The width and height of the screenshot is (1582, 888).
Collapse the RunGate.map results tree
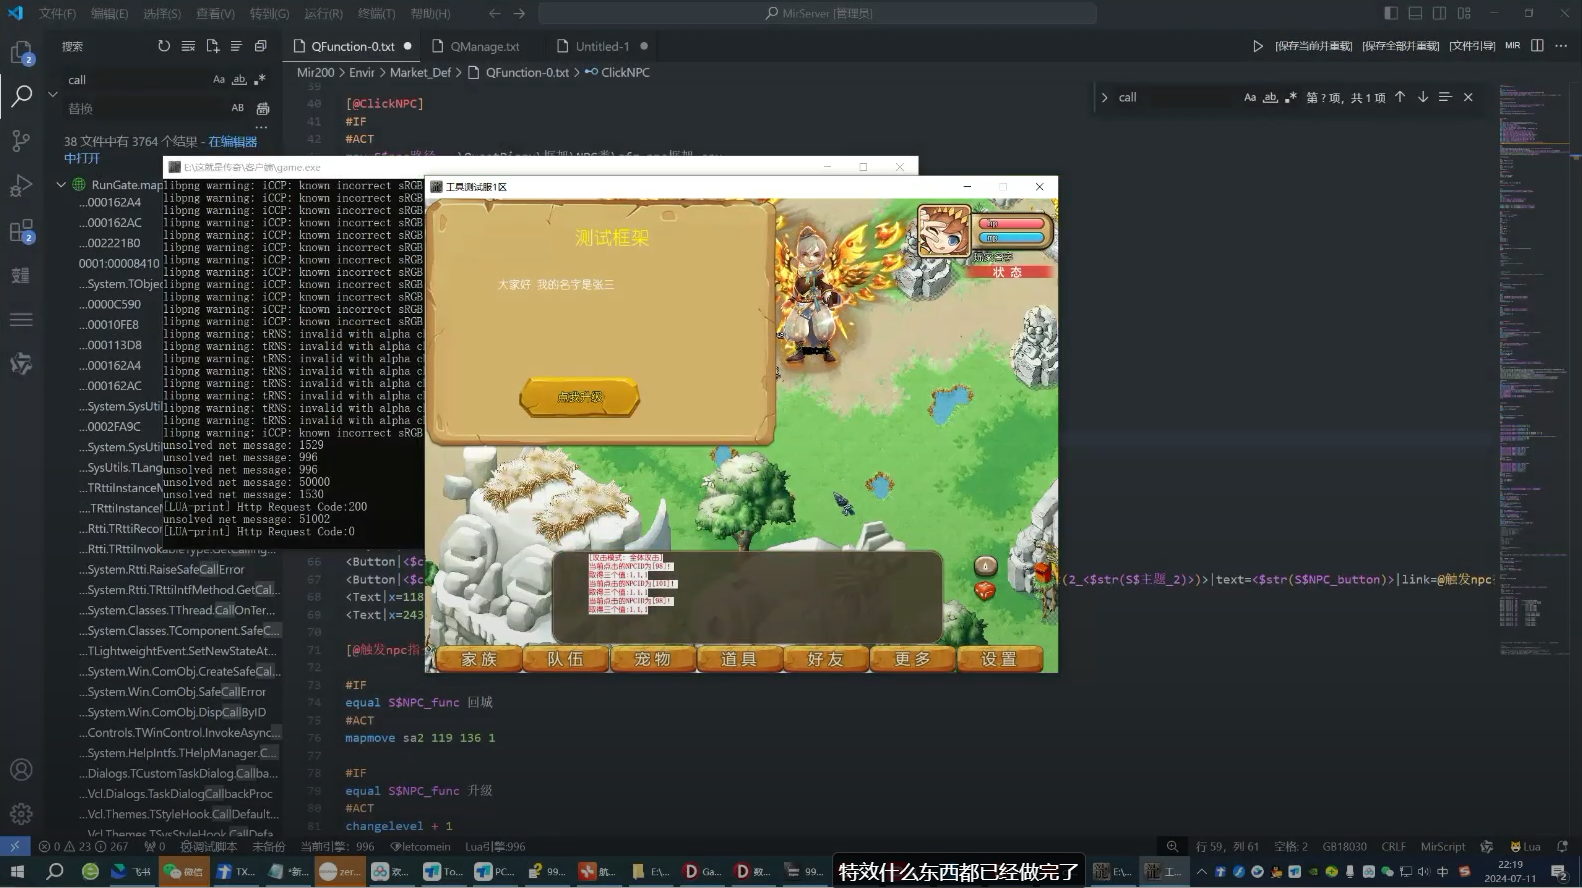point(61,185)
